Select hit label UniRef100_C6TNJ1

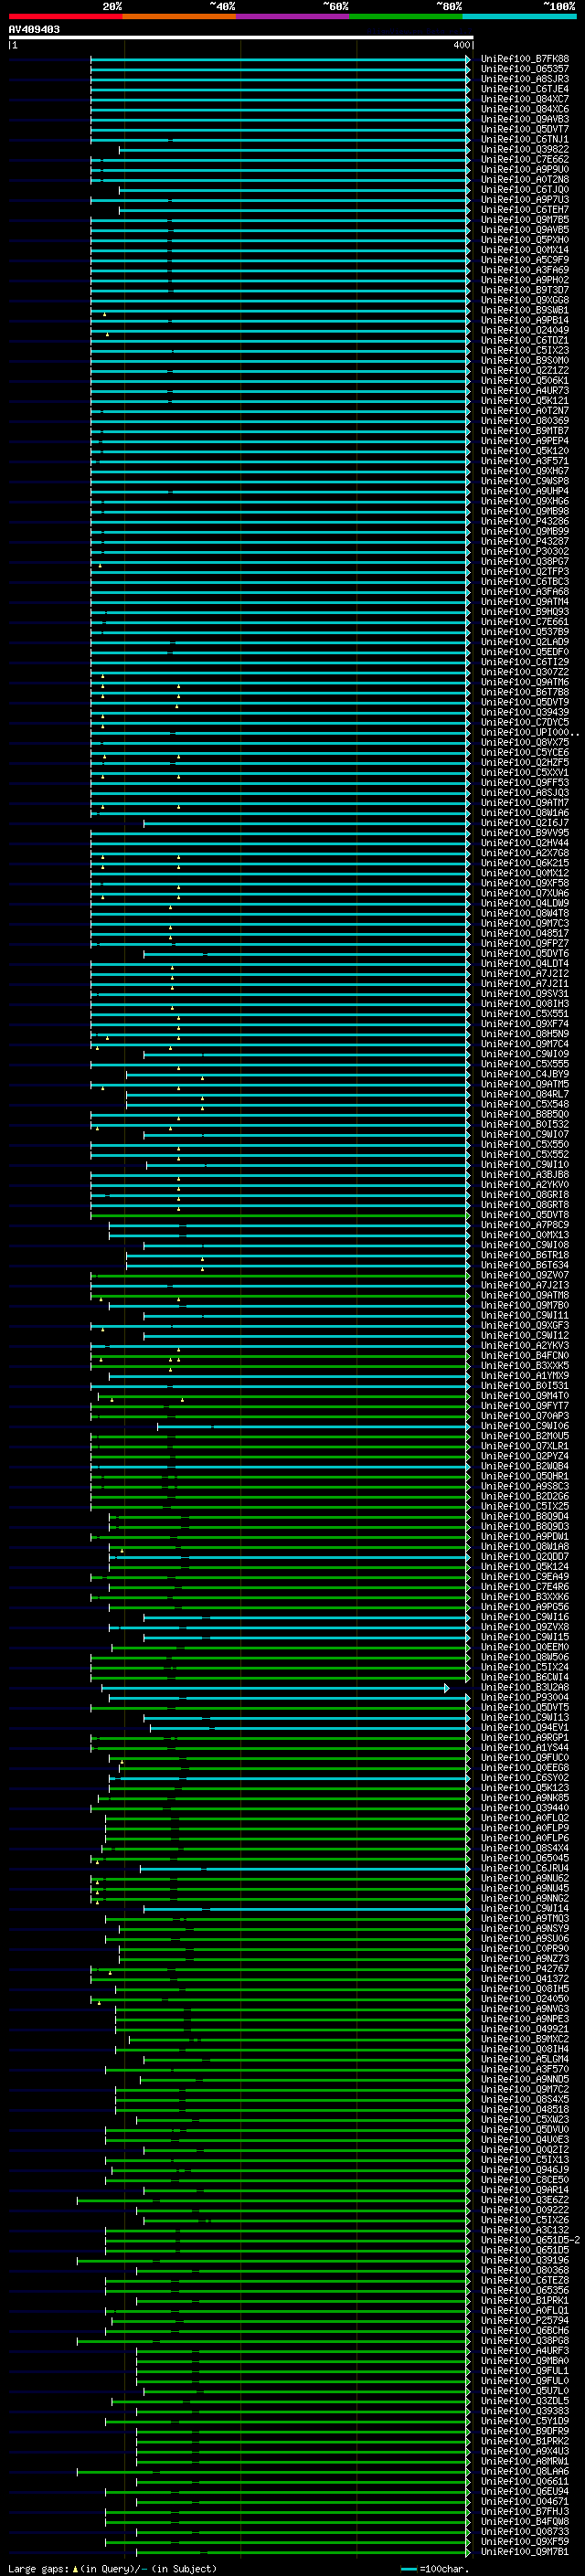coord(524,139)
